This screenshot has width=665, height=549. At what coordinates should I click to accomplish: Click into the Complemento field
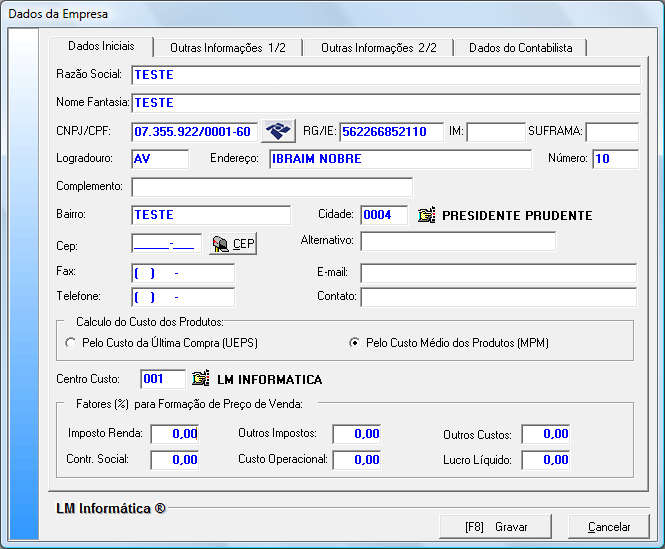tap(271, 187)
